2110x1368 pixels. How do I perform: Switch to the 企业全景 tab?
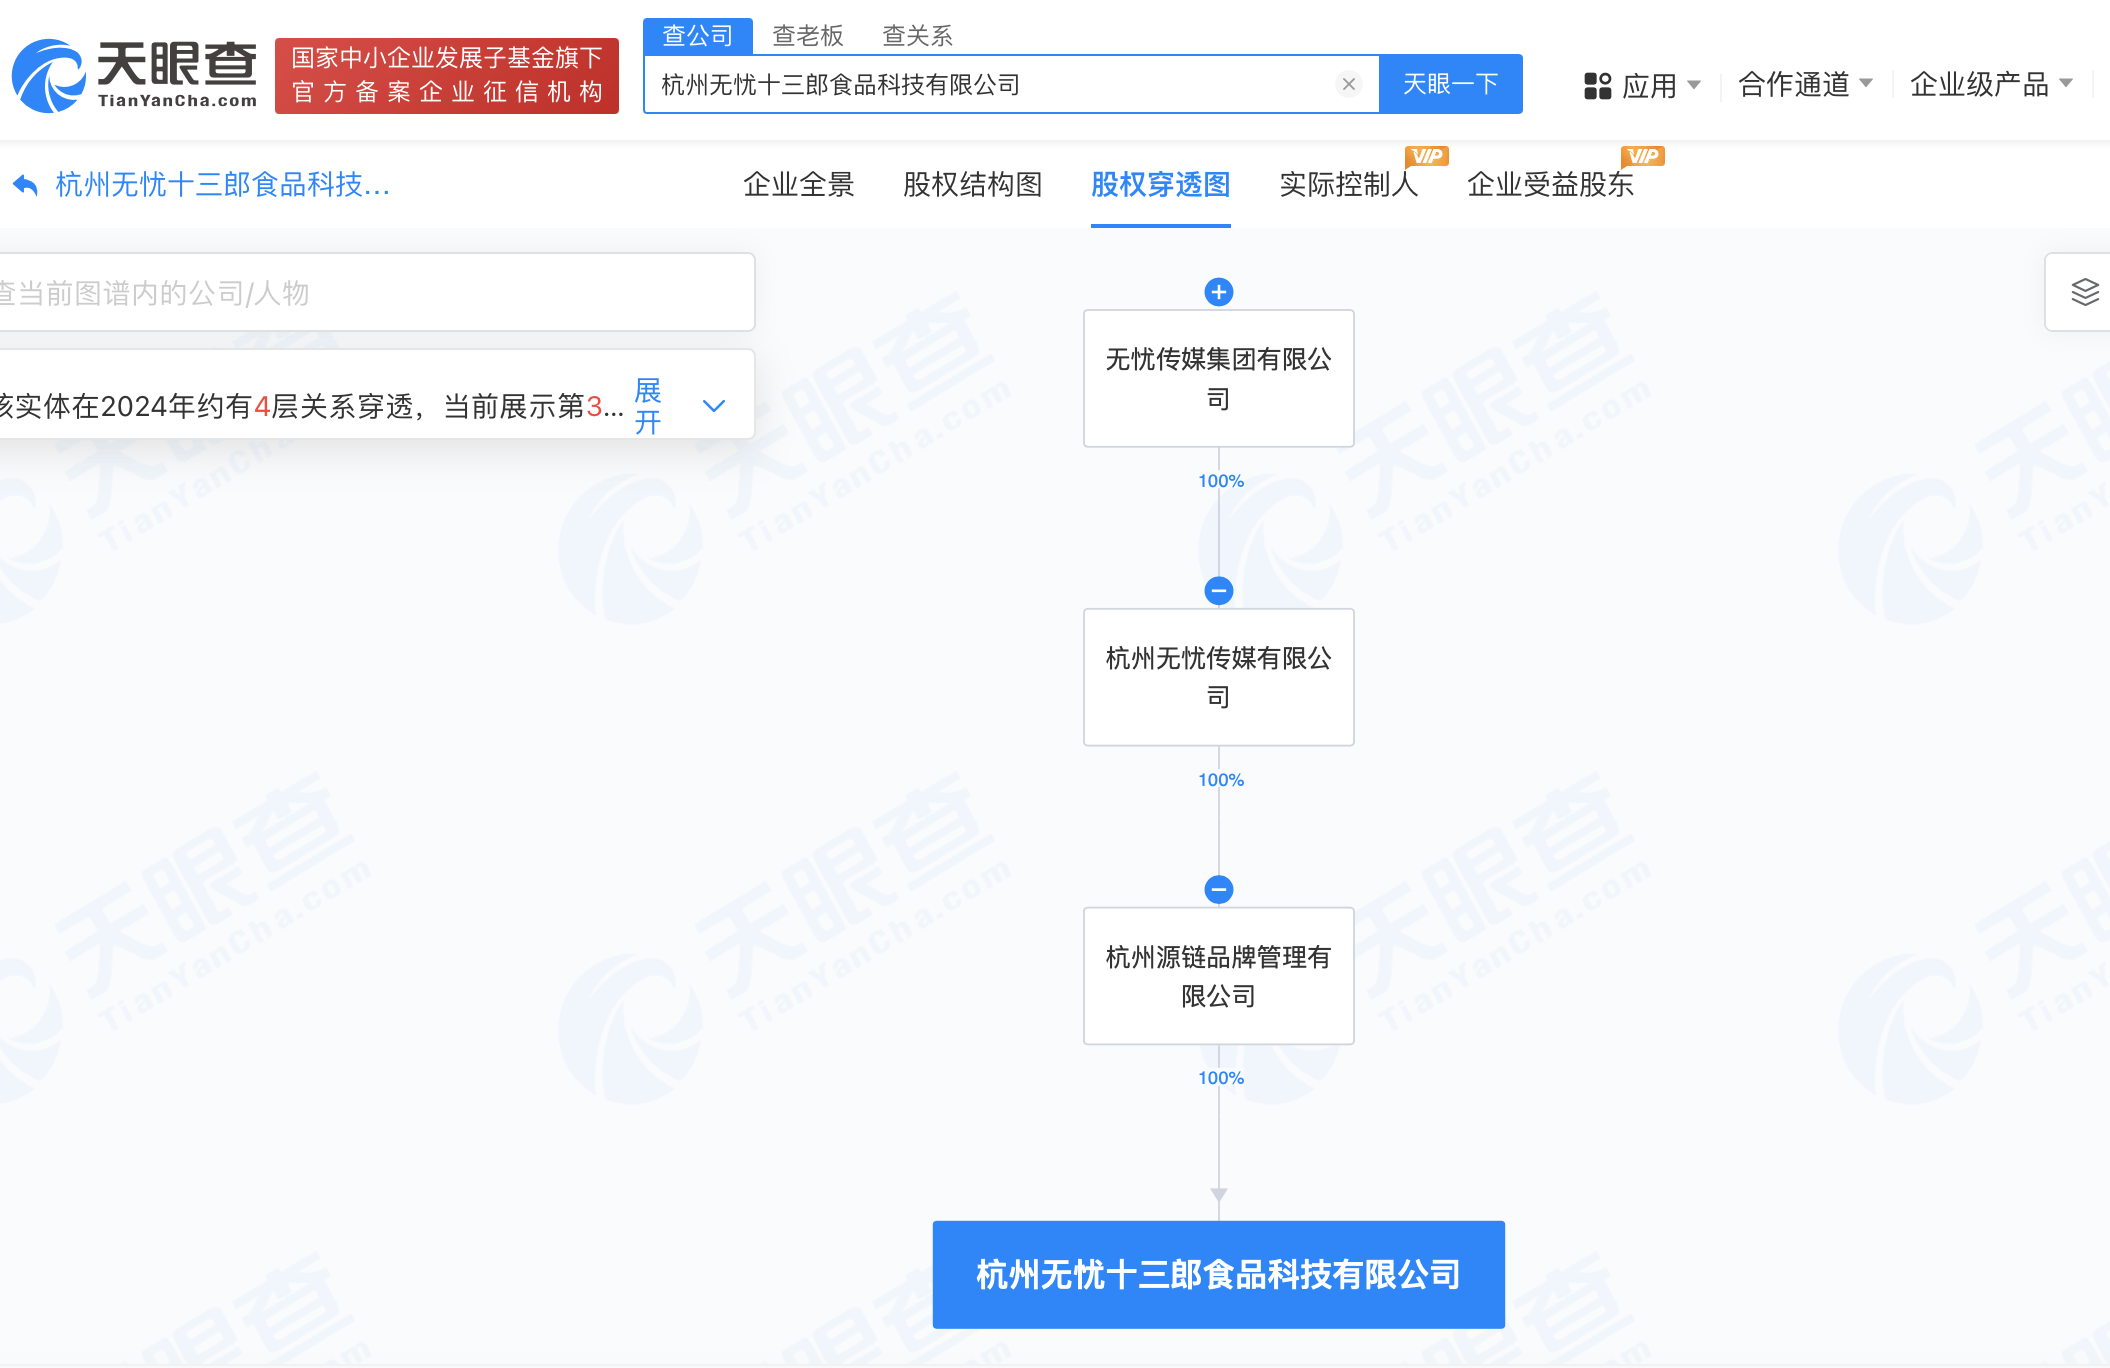point(798,185)
